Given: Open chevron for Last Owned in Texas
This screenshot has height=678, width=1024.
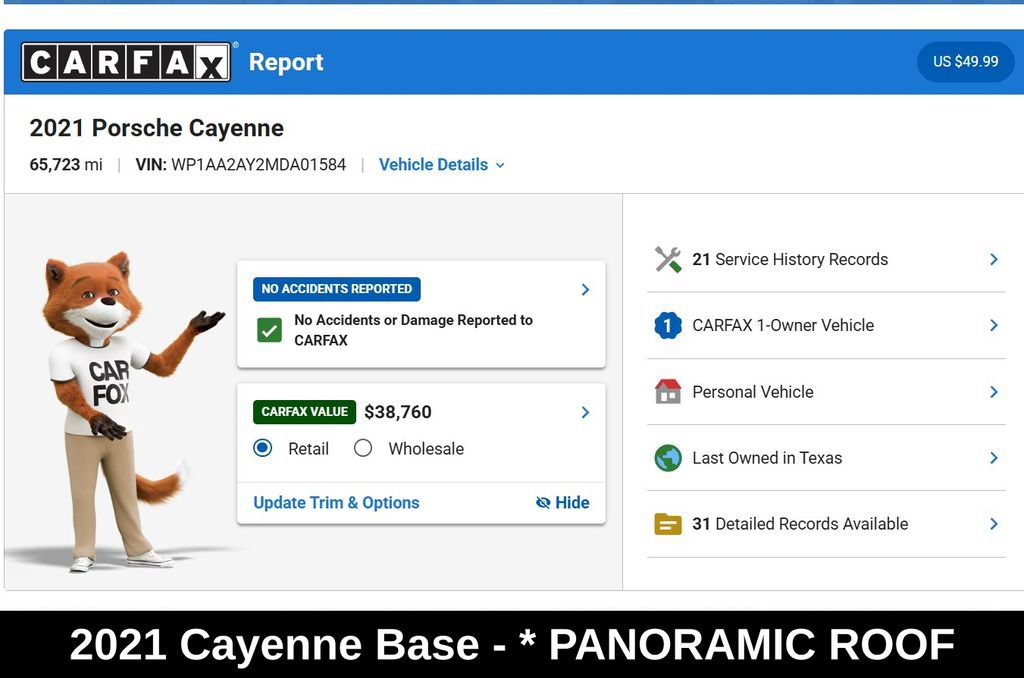Looking at the screenshot, I should (x=993, y=458).
